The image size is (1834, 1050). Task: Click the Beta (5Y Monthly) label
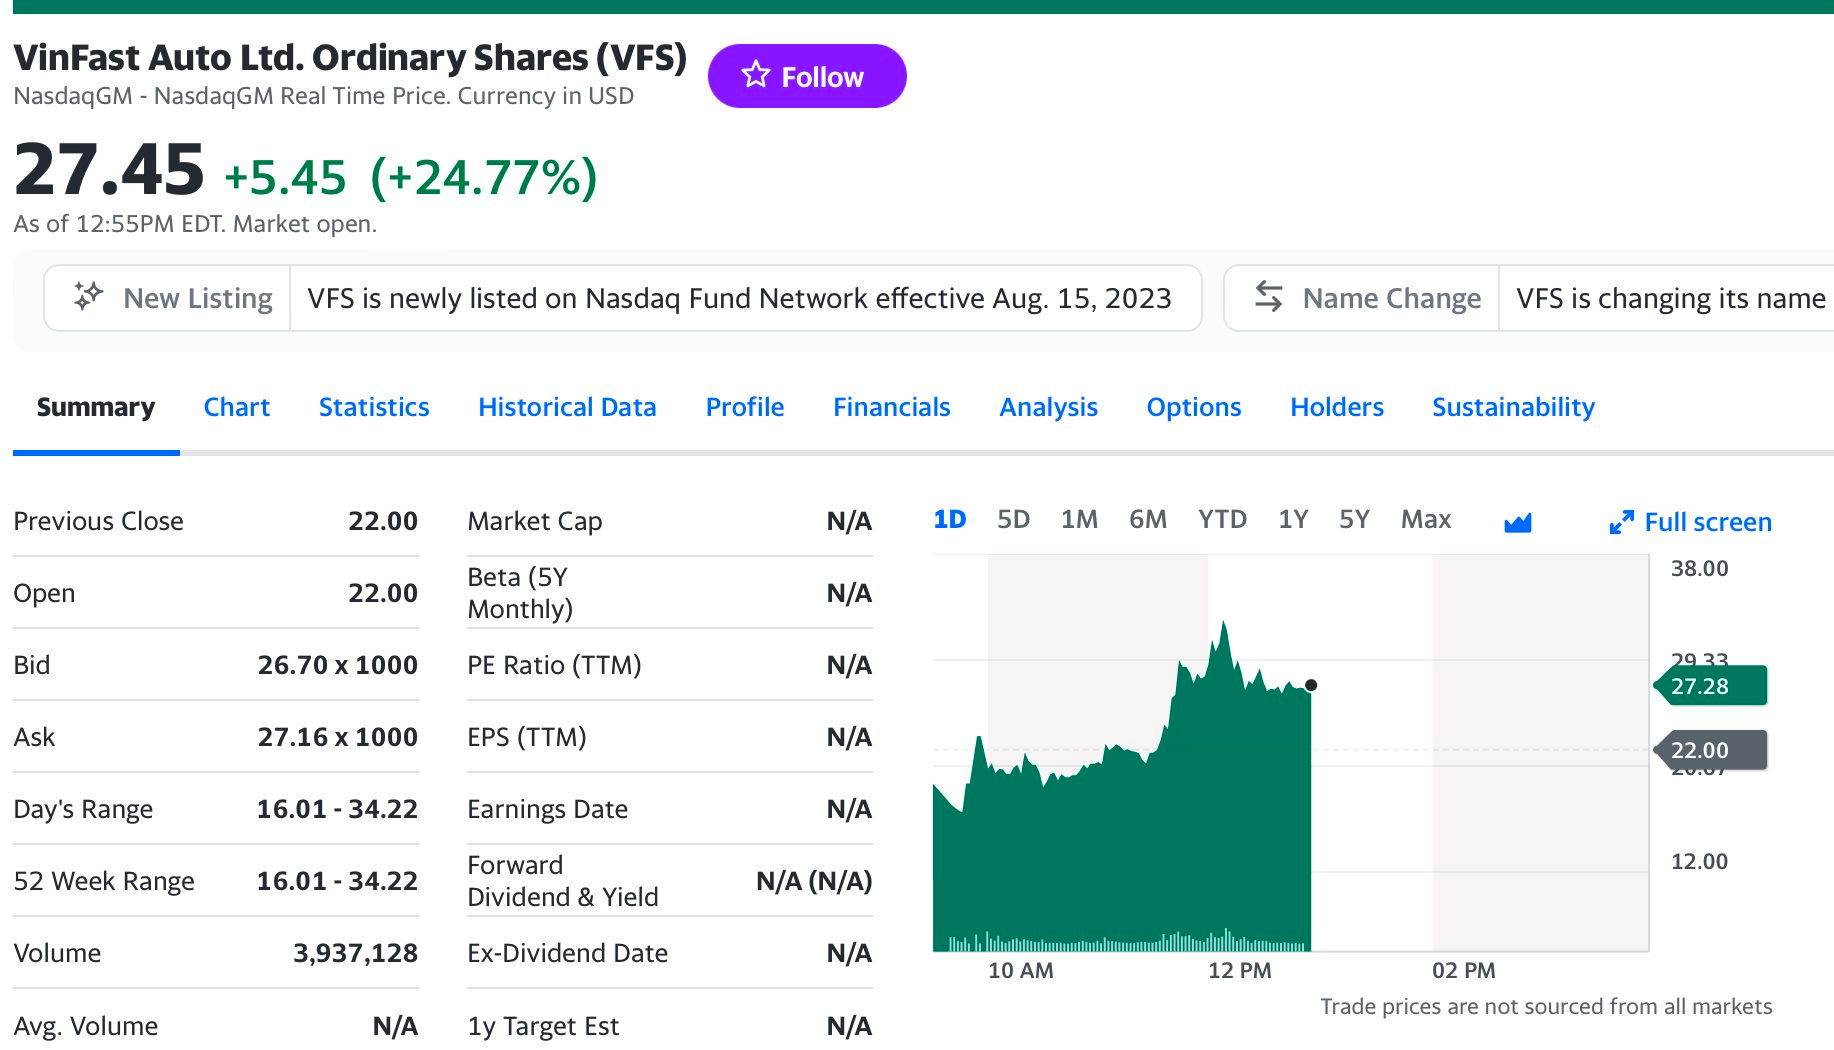click(x=520, y=593)
